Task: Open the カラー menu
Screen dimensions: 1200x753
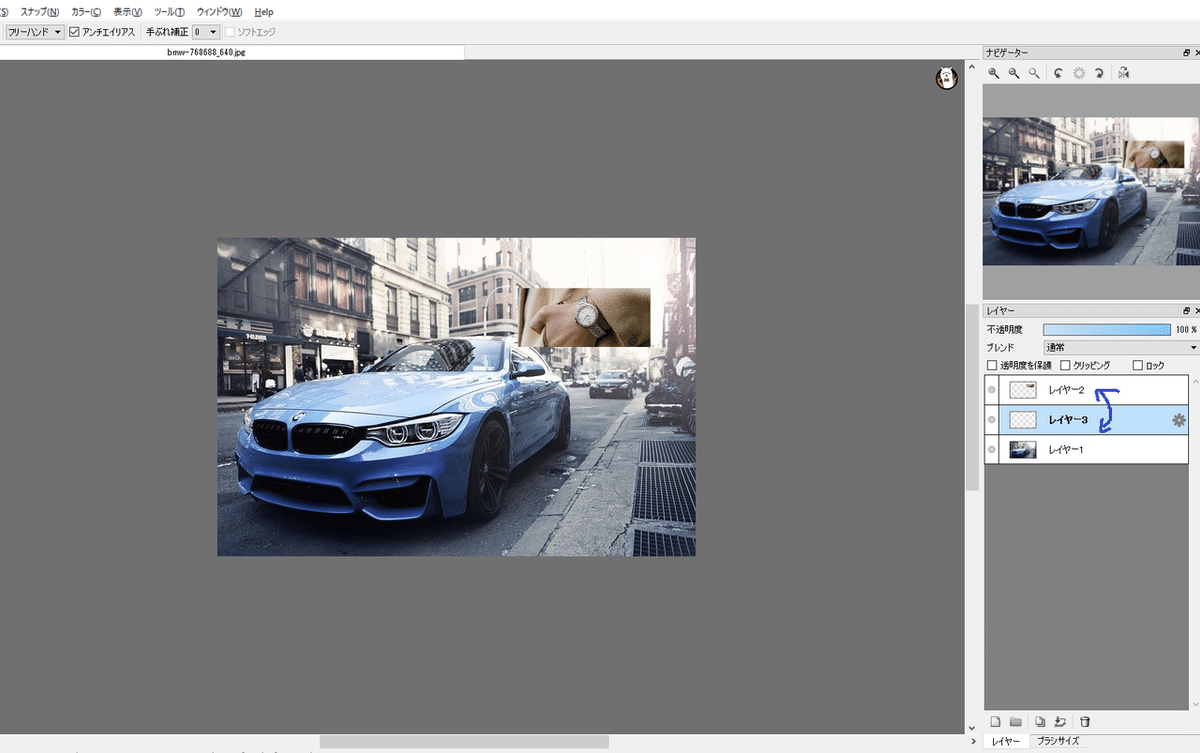Action: (86, 11)
